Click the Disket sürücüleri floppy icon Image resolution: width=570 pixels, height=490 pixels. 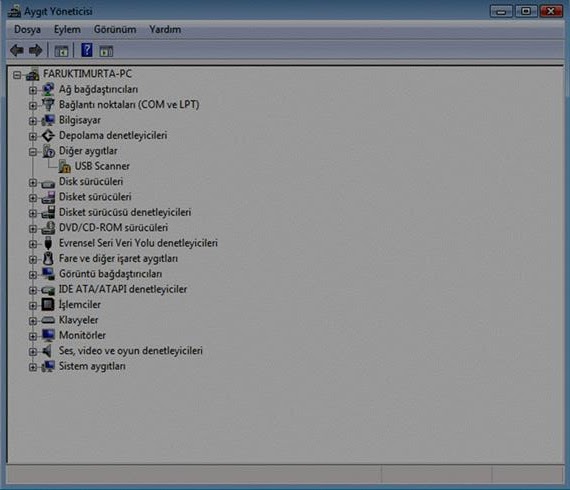pyautogui.click(x=48, y=197)
